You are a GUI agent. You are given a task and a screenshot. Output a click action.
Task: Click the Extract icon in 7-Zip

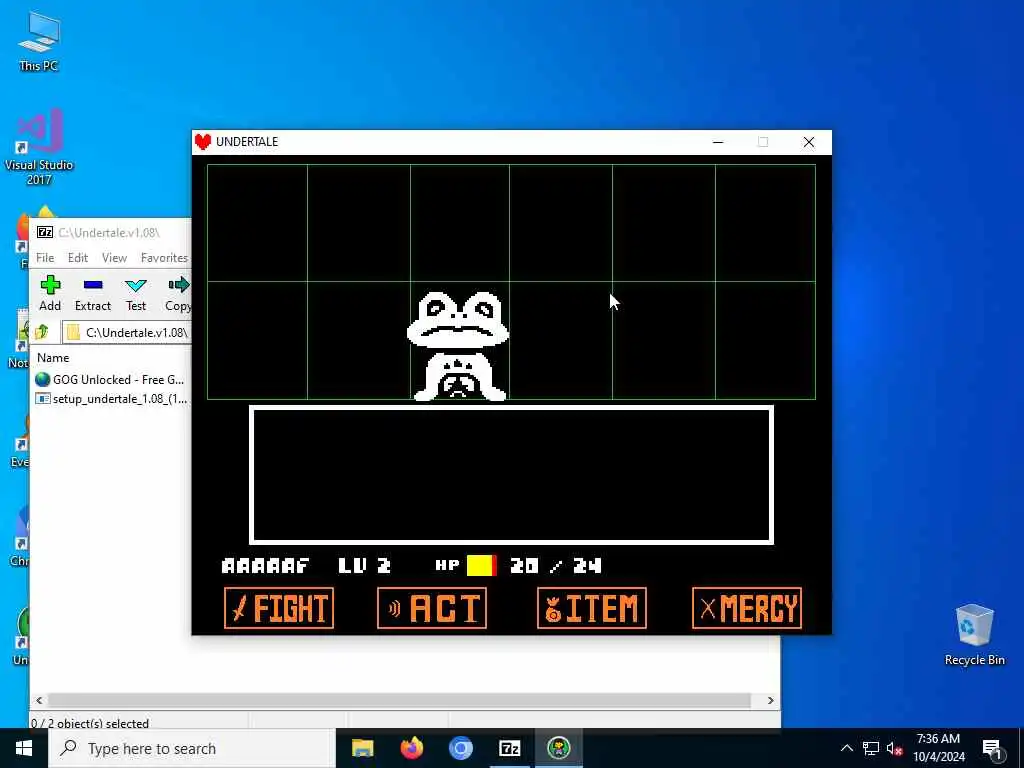[93, 285]
